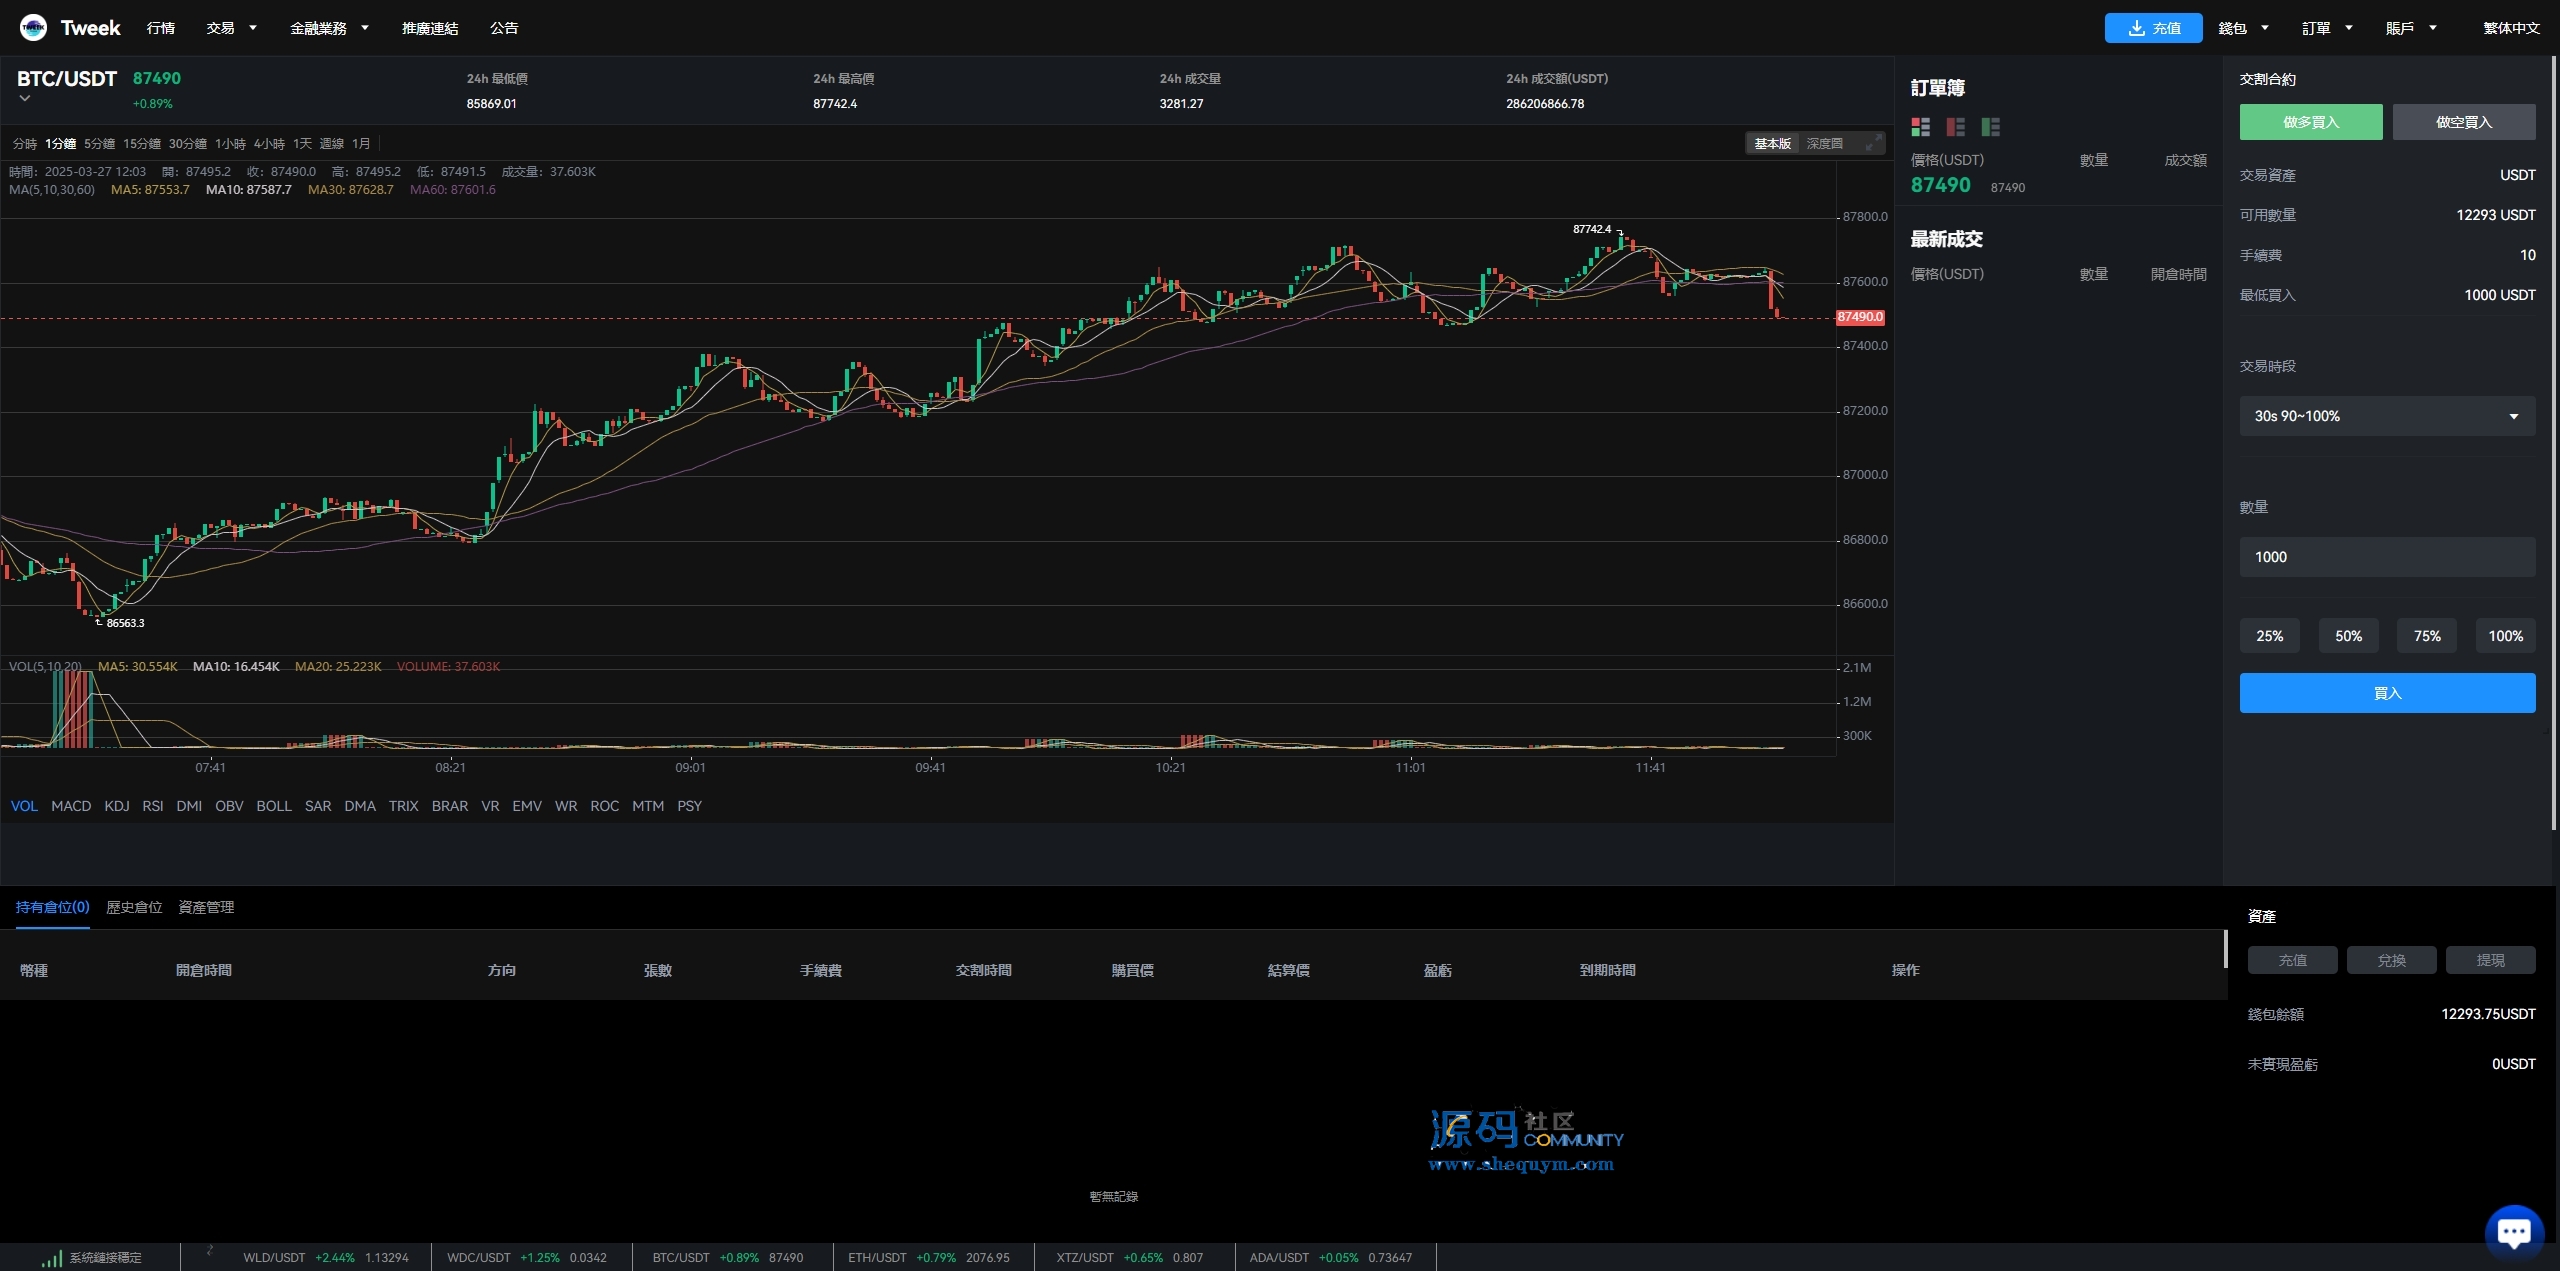
Task: Open live chat support bubble
Action: tap(2513, 1231)
